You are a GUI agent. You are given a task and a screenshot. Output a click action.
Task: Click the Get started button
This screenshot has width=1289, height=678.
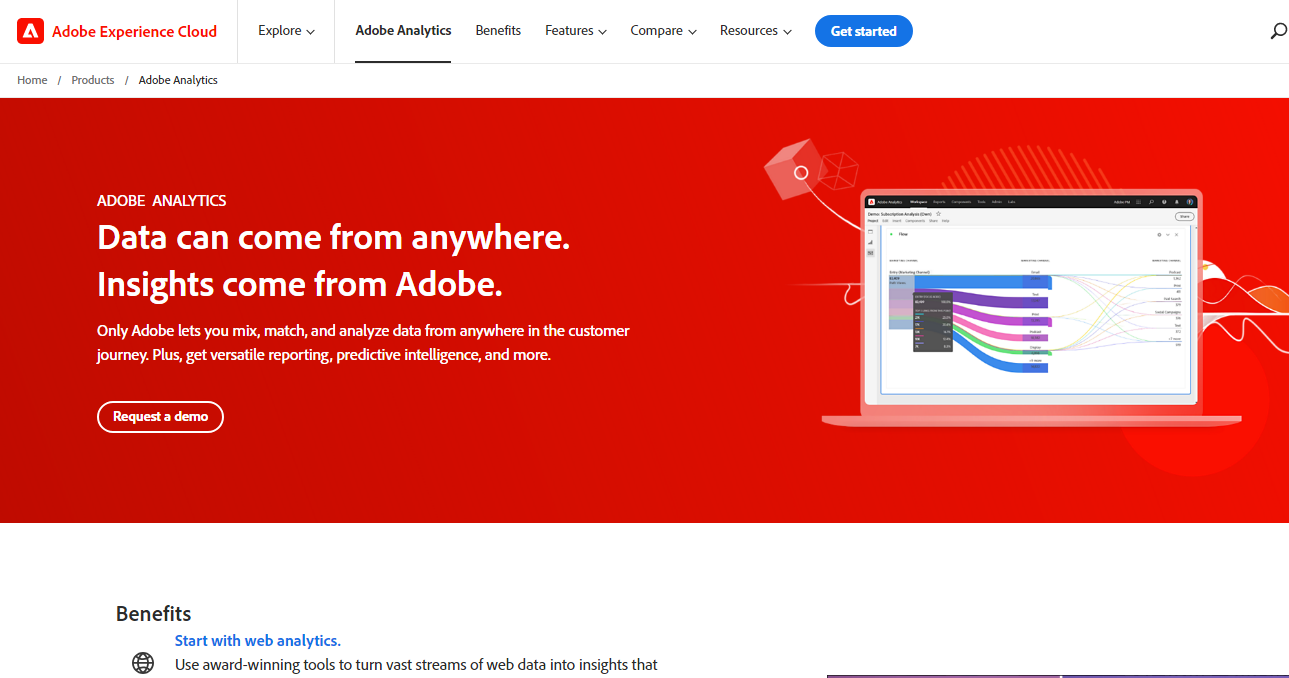864,31
